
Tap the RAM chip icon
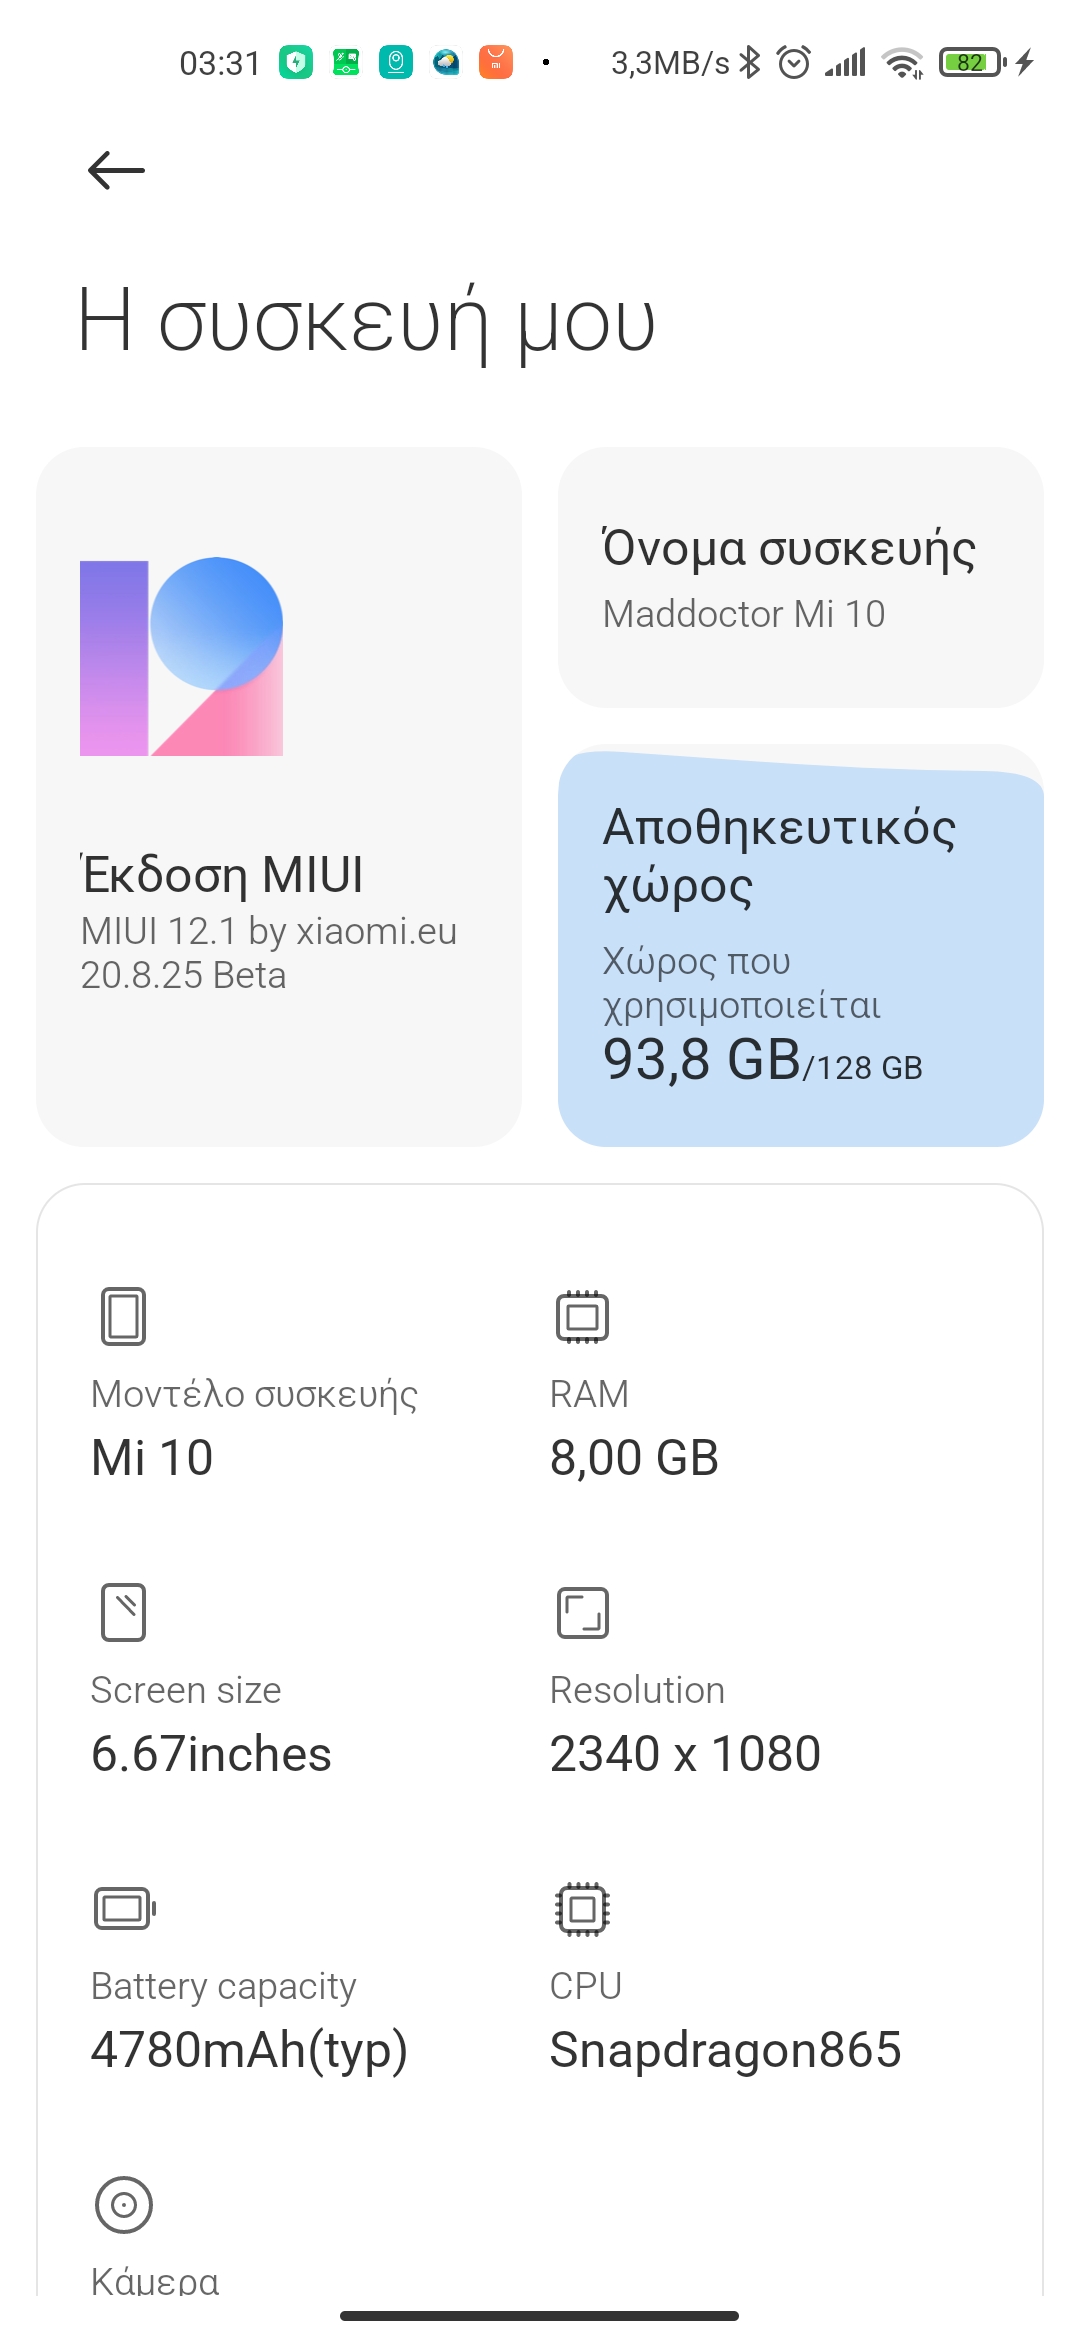(x=582, y=1316)
